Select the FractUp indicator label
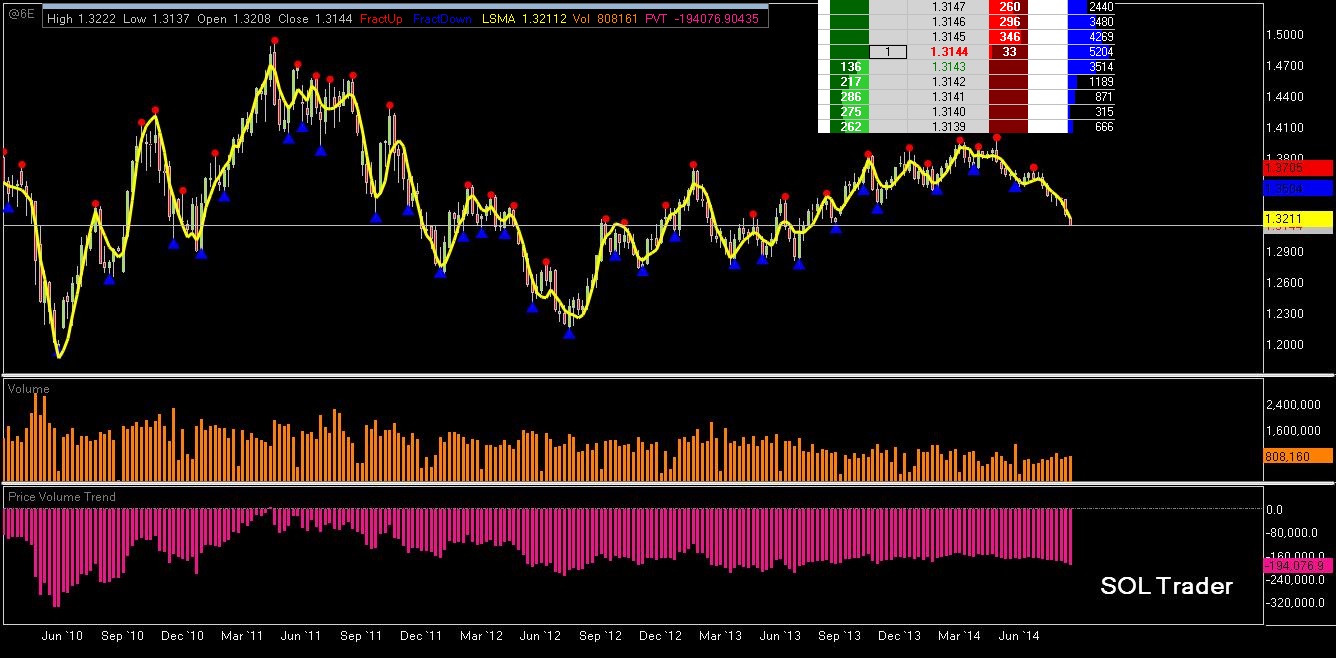This screenshot has height=658, width=1336. tap(380, 18)
